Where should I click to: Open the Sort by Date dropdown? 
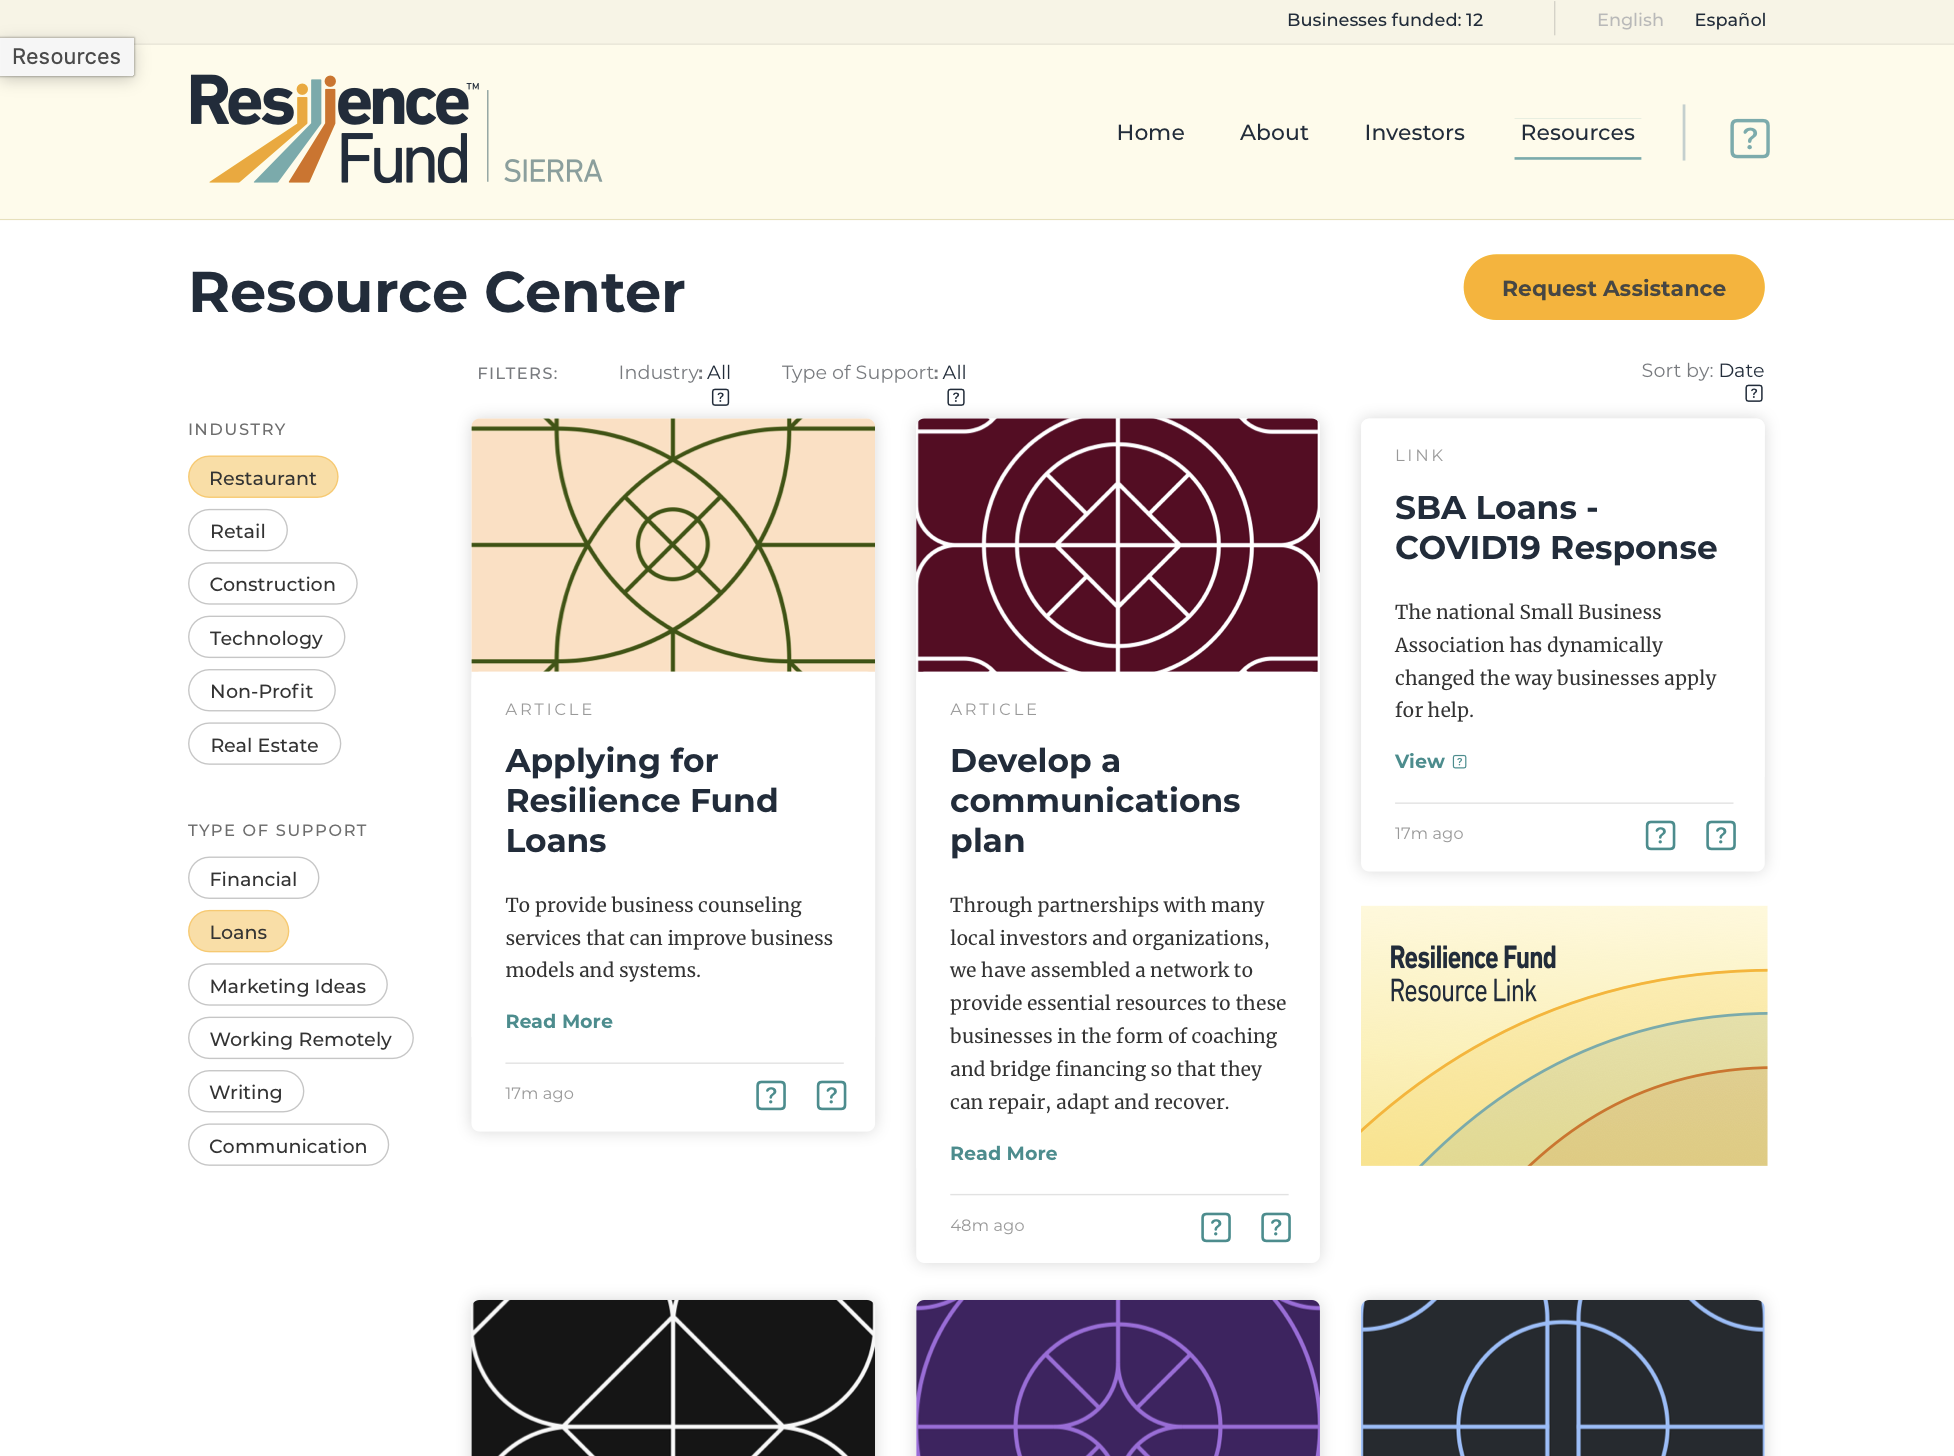pos(1702,371)
